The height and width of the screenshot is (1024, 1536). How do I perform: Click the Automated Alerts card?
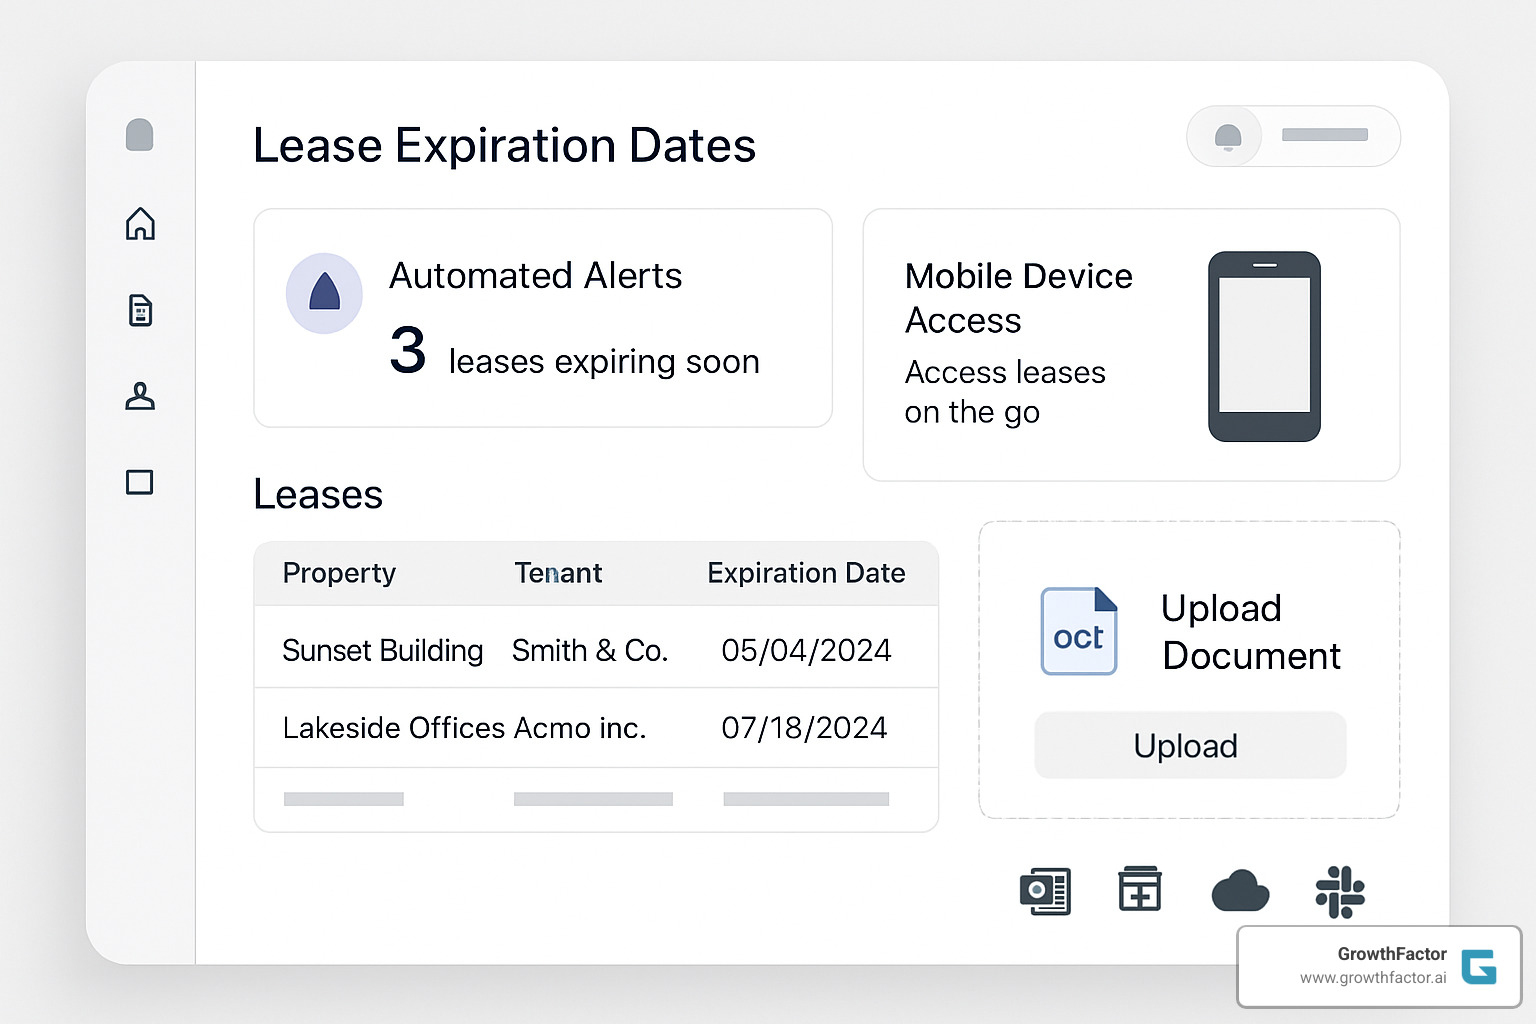pyautogui.click(x=543, y=318)
